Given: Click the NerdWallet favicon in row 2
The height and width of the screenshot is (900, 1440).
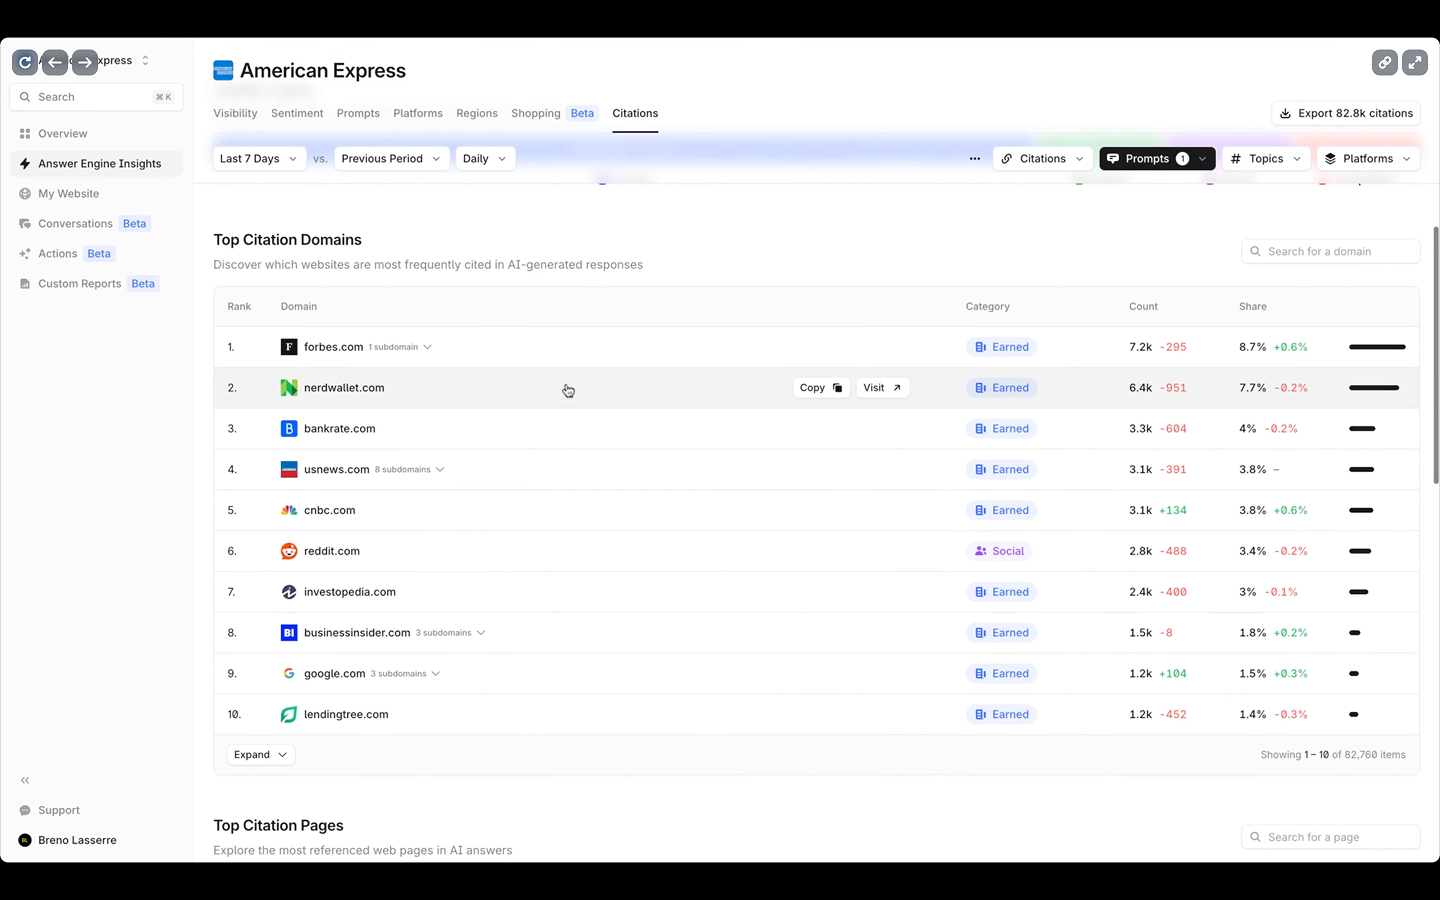Looking at the screenshot, I should click(289, 388).
